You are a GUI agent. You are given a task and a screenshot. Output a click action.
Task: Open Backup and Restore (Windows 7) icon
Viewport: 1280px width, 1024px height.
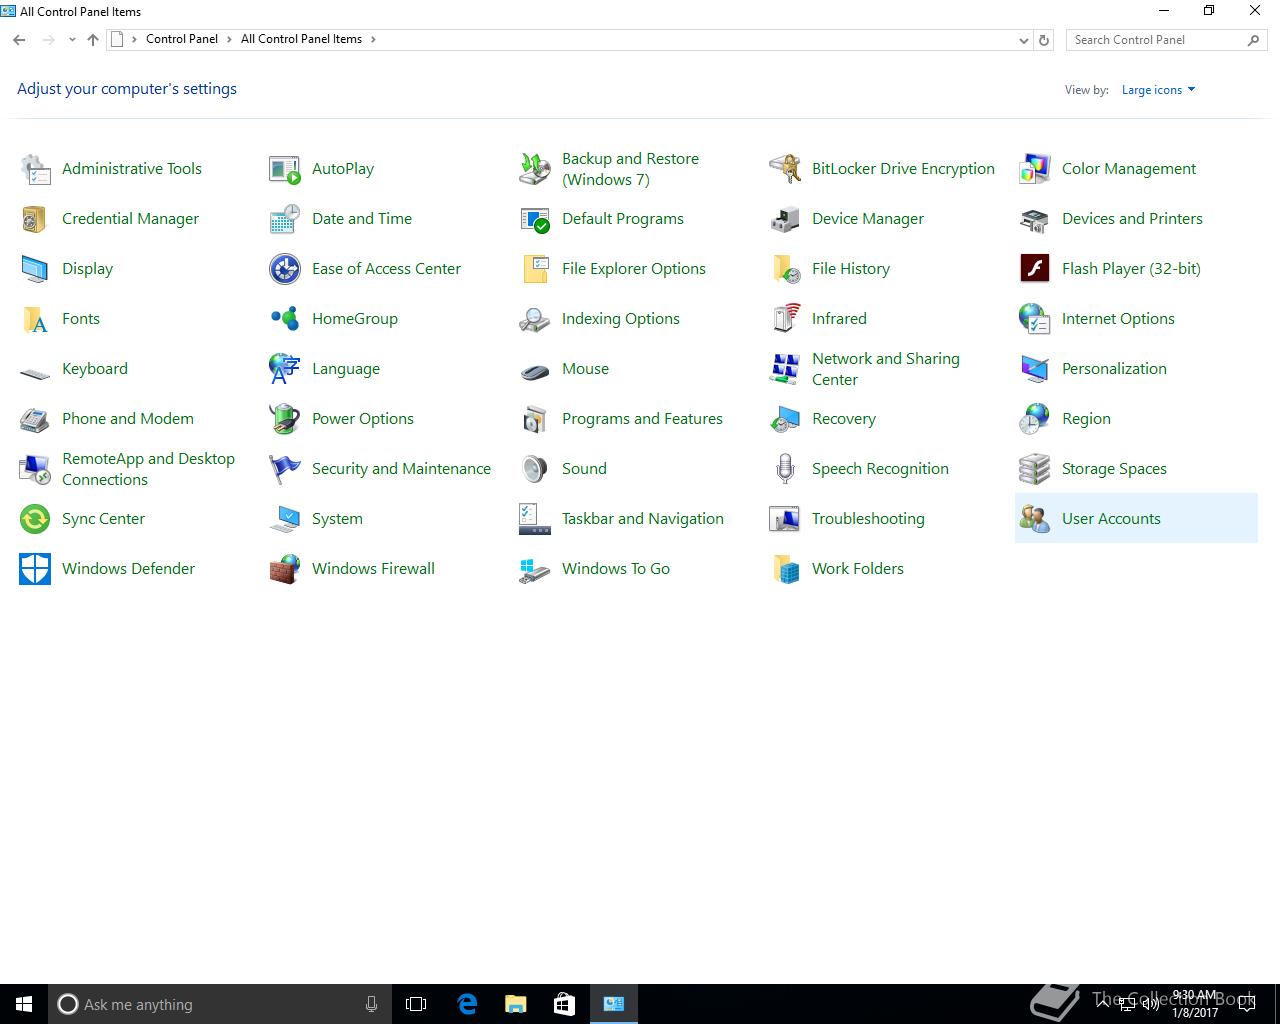535,169
